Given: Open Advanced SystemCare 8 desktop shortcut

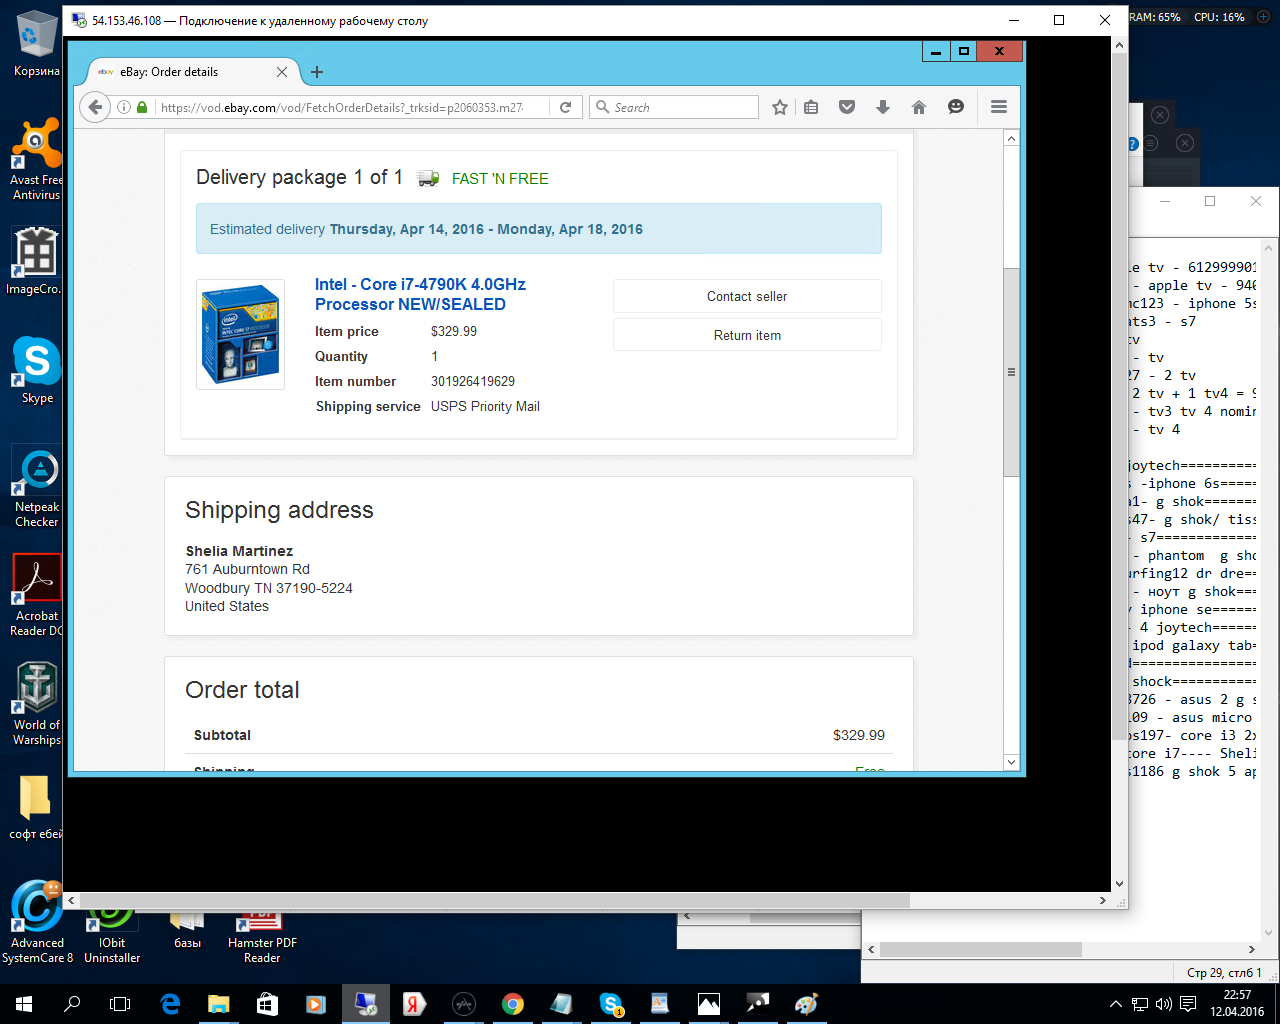Looking at the screenshot, I should coord(37,922).
